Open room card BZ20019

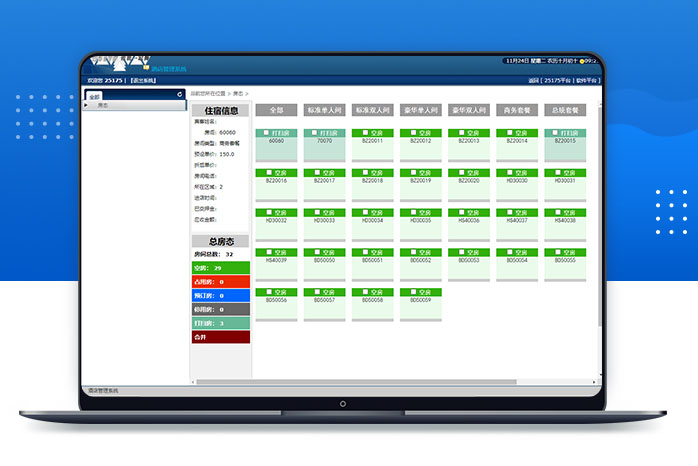[421, 185]
